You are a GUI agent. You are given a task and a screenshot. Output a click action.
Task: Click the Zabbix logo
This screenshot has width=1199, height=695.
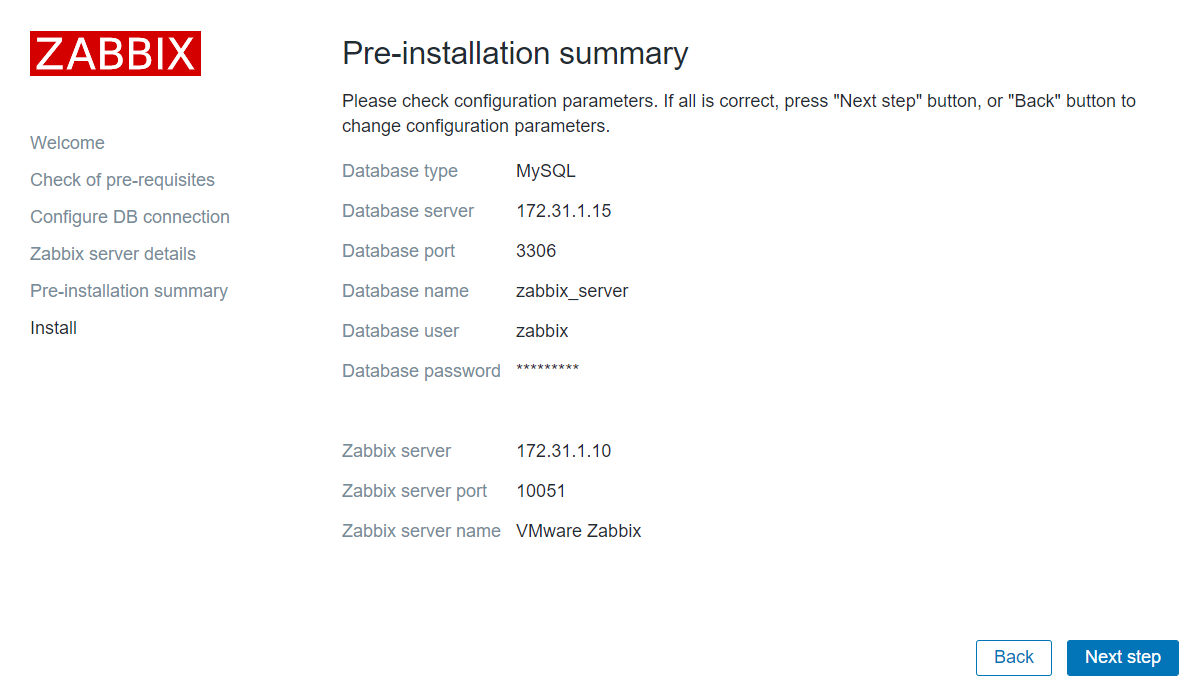(x=115, y=54)
